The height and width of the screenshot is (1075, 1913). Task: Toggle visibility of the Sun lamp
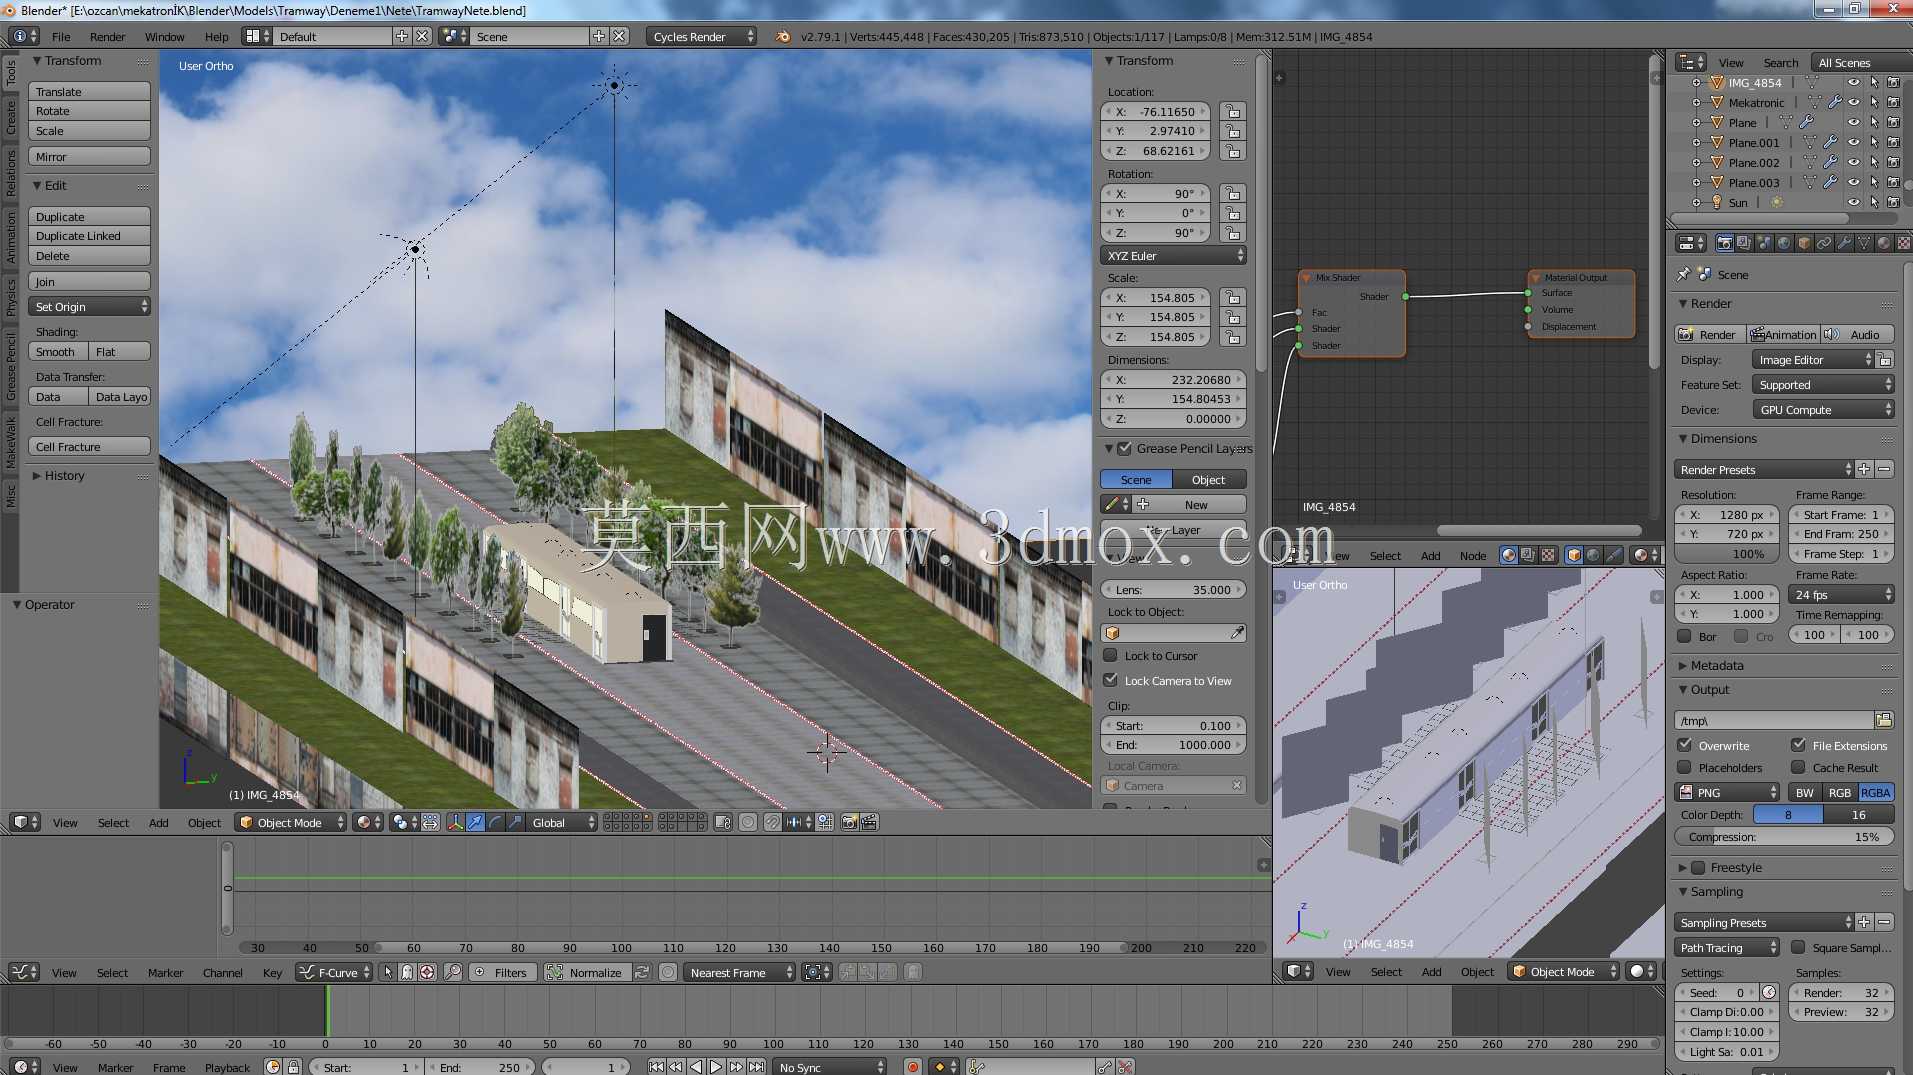1853,202
